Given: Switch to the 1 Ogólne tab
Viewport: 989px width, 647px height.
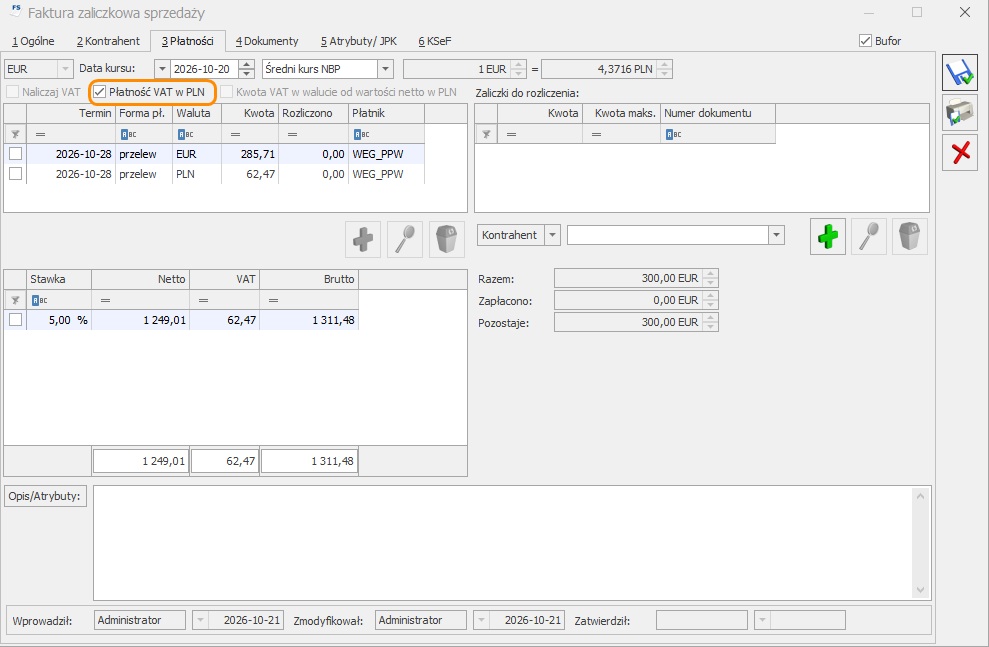Looking at the screenshot, I should pyautogui.click(x=33, y=41).
